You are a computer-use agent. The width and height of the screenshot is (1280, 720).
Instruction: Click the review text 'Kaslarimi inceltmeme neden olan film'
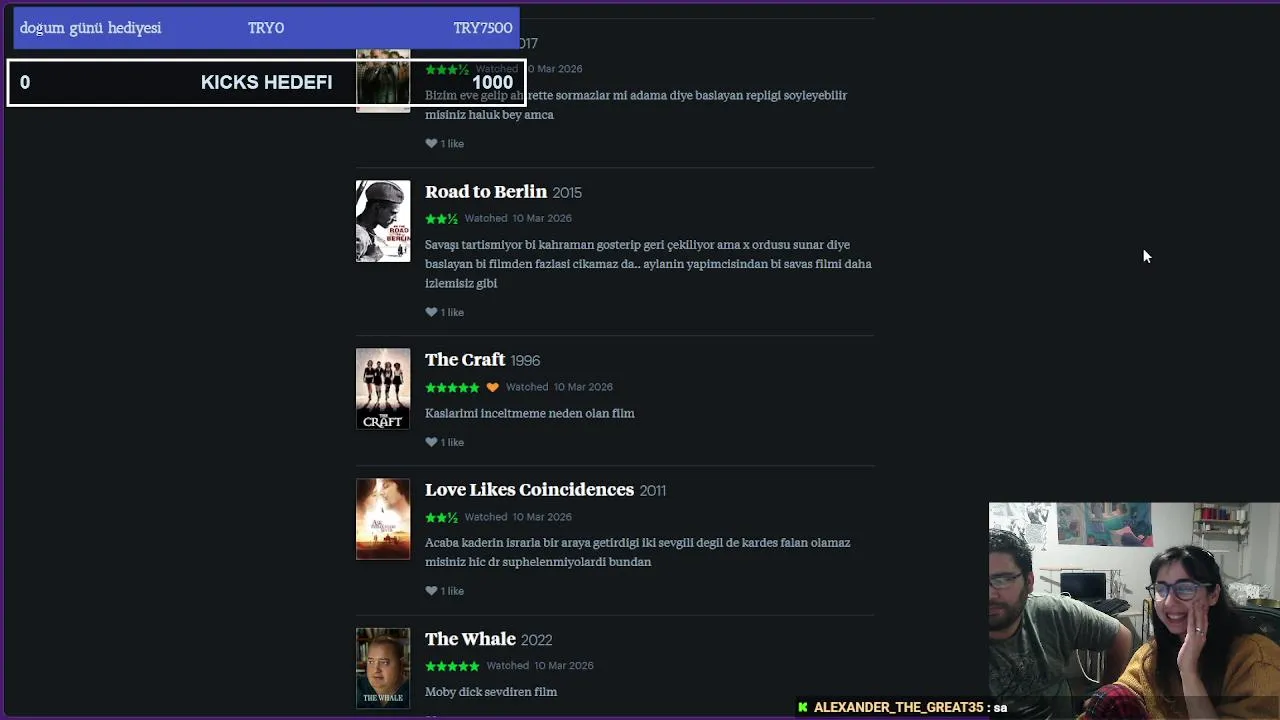tap(530, 413)
